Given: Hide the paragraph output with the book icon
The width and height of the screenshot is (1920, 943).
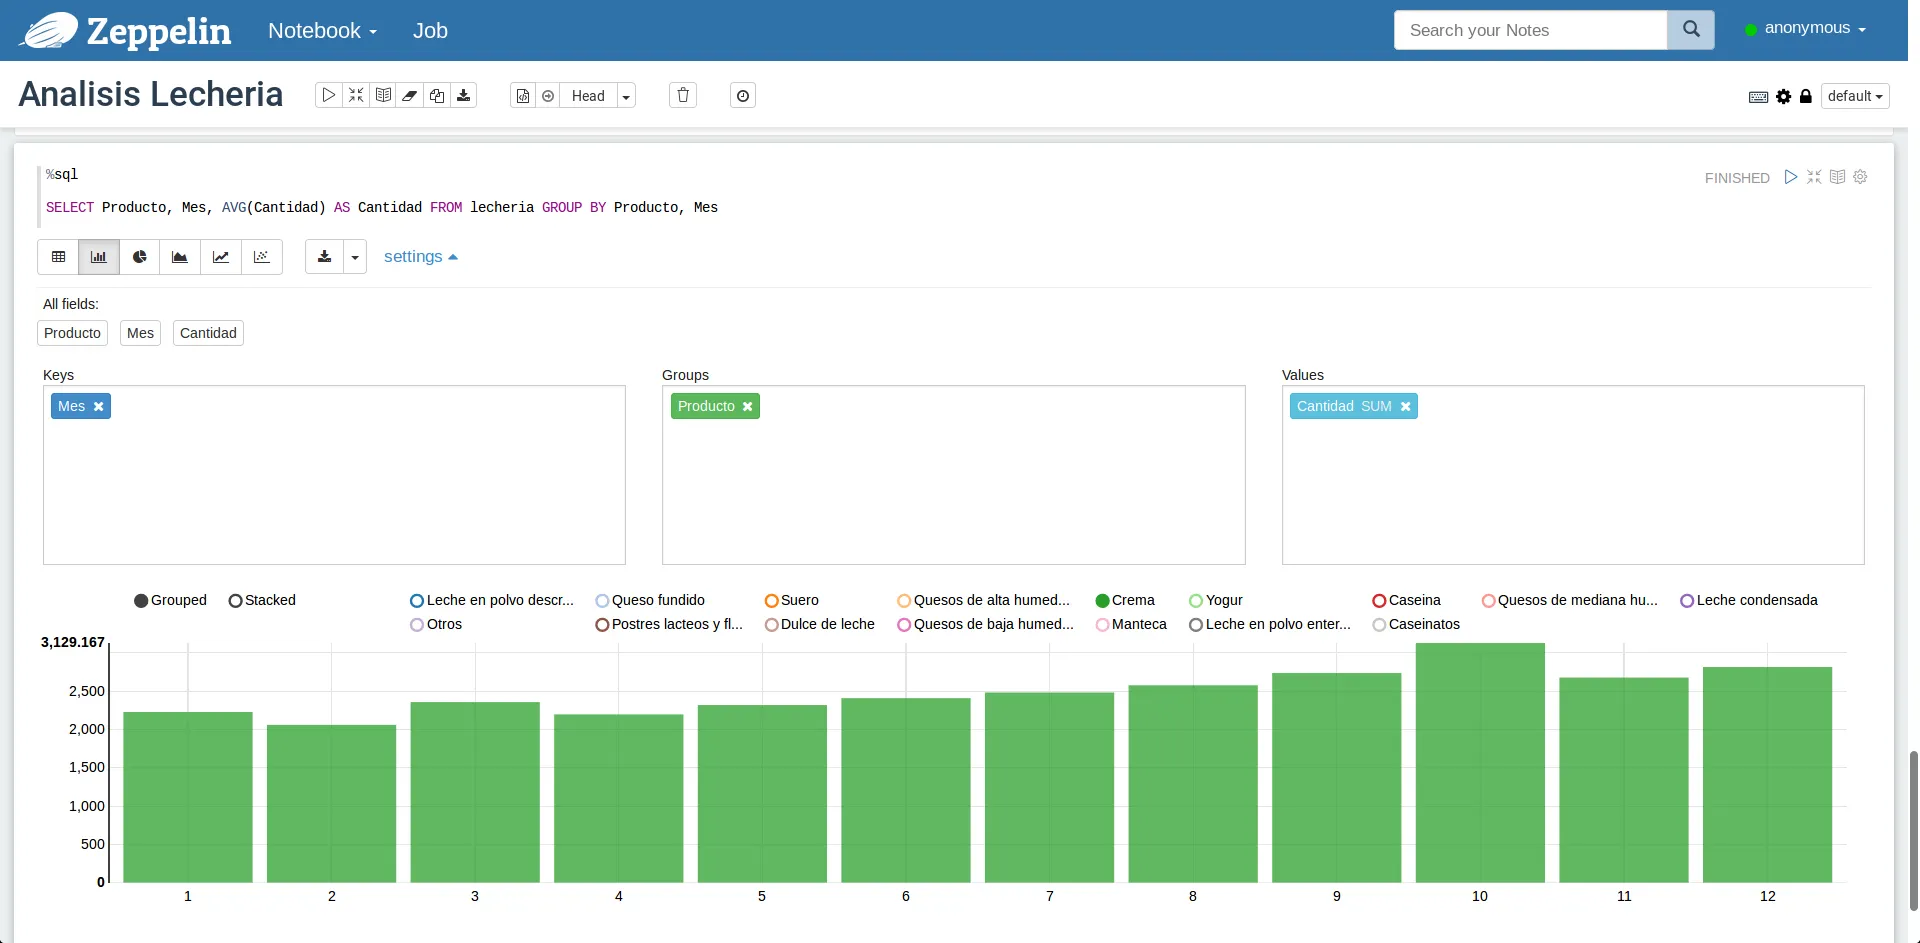Looking at the screenshot, I should click(1837, 177).
